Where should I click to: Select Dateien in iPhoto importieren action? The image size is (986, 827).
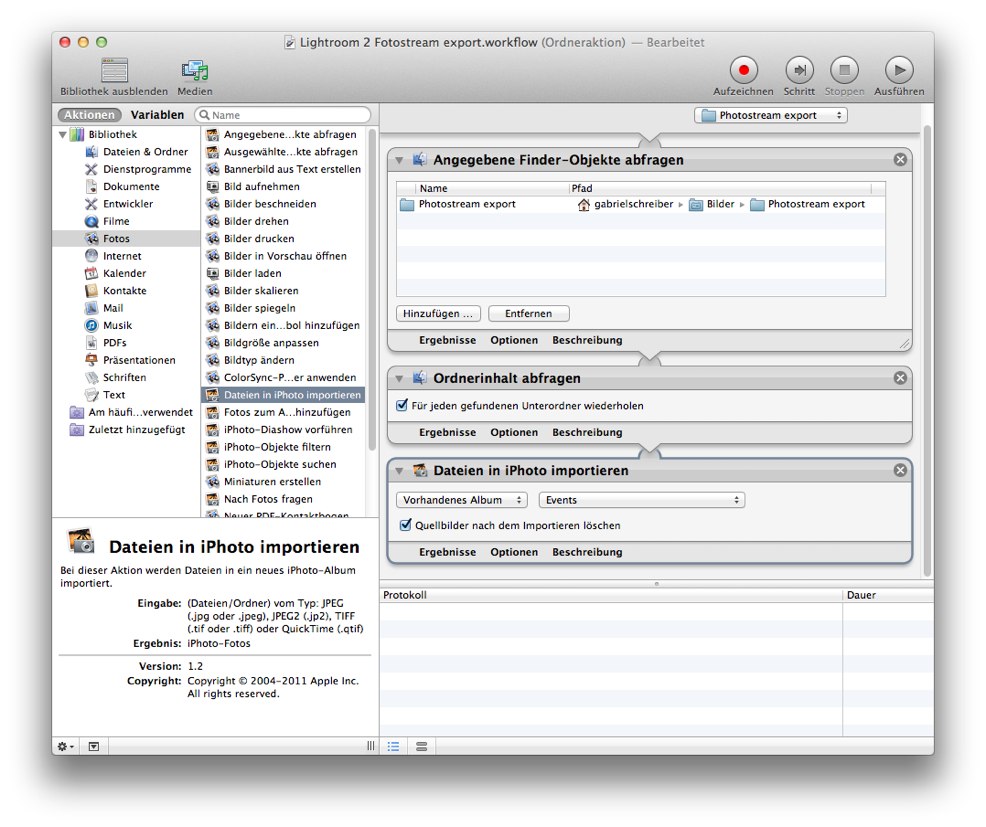point(283,395)
